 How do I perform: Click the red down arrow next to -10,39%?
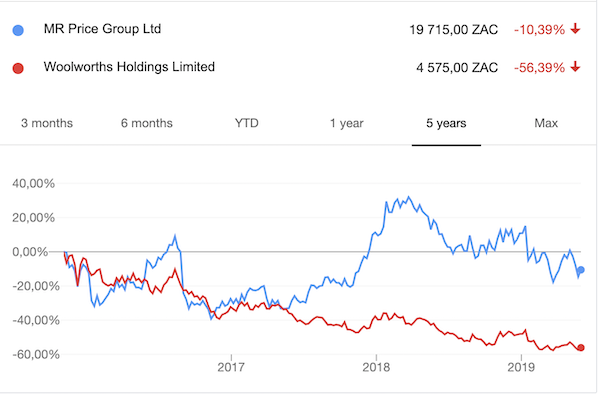575,29
